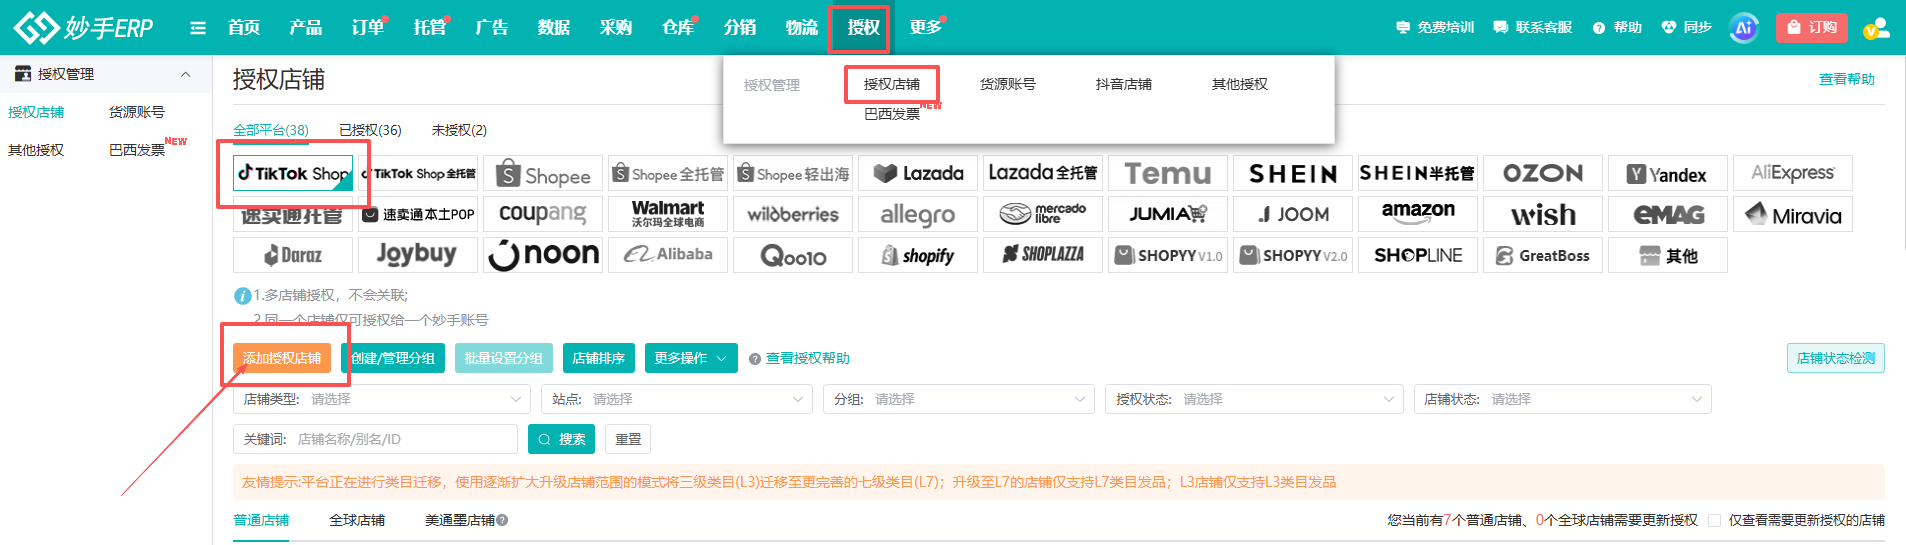Click the help icon next to 美通墨店铺
The height and width of the screenshot is (545, 1906).
(502, 520)
